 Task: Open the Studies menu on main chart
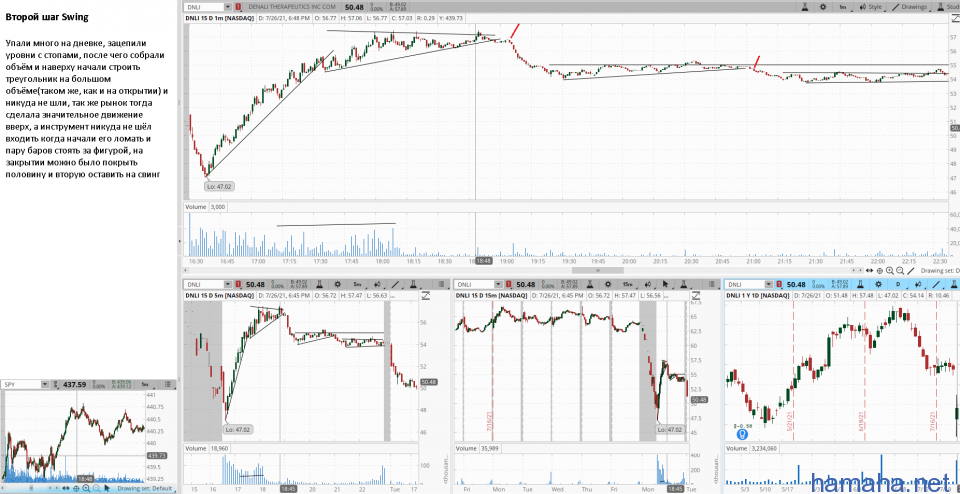948,7
